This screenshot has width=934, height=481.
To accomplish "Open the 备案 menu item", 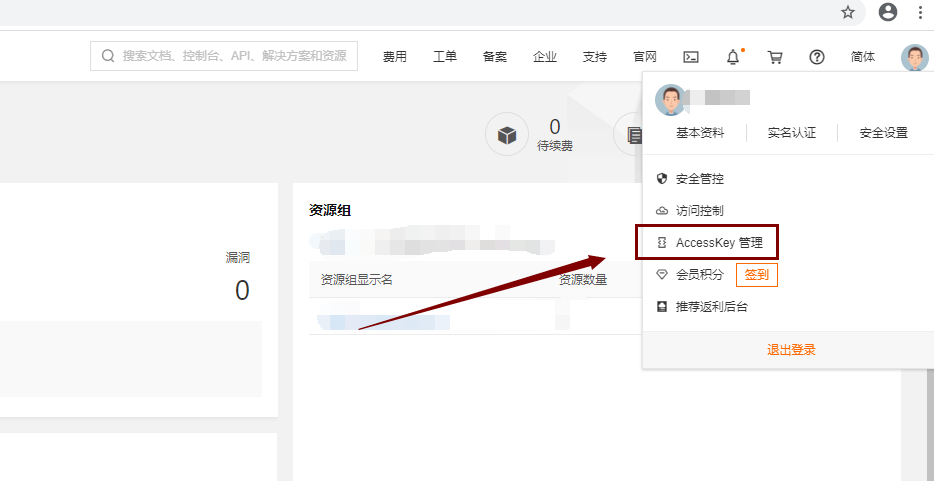I will pyautogui.click(x=495, y=57).
